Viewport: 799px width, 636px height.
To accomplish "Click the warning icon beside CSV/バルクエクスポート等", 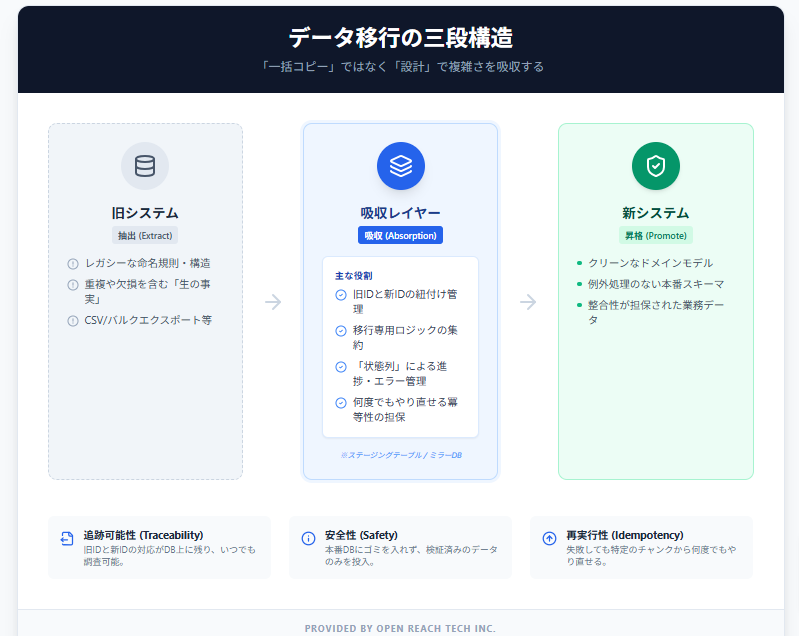I will (73, 321).
